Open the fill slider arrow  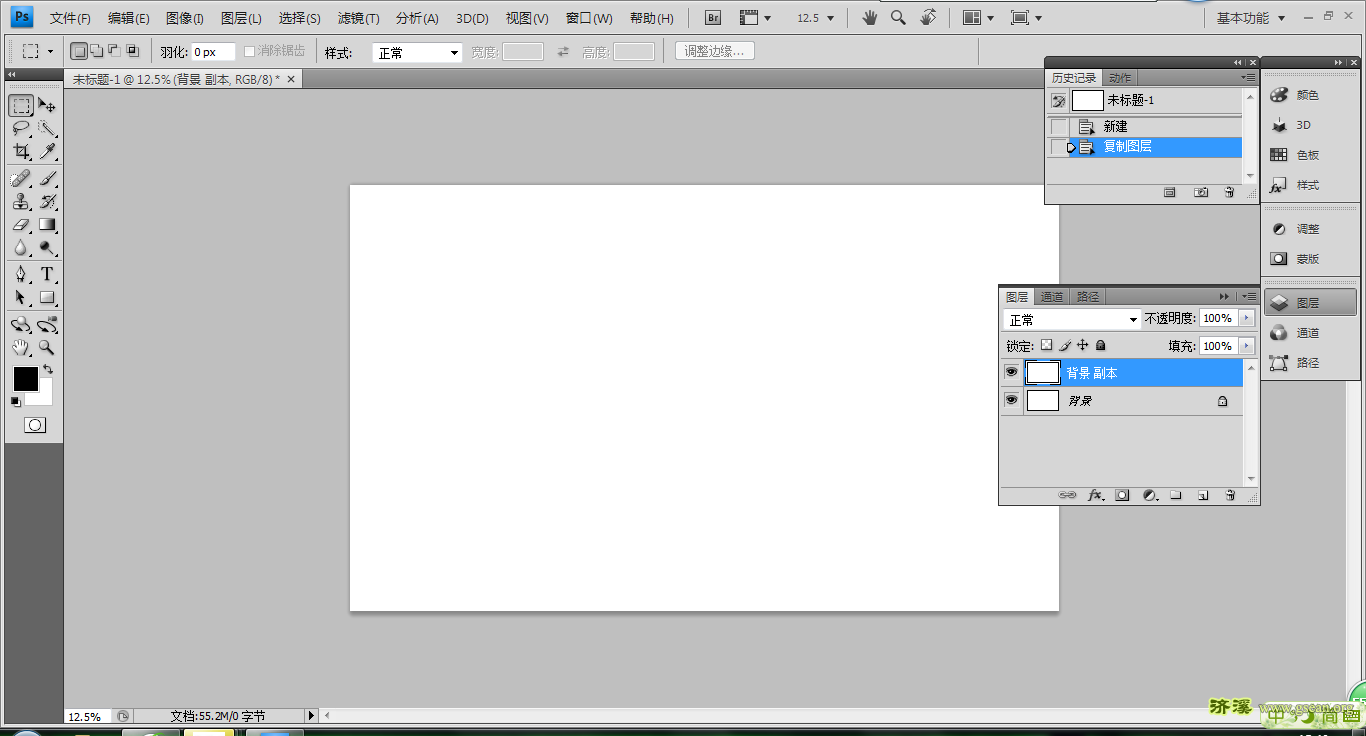point(1246,346)
